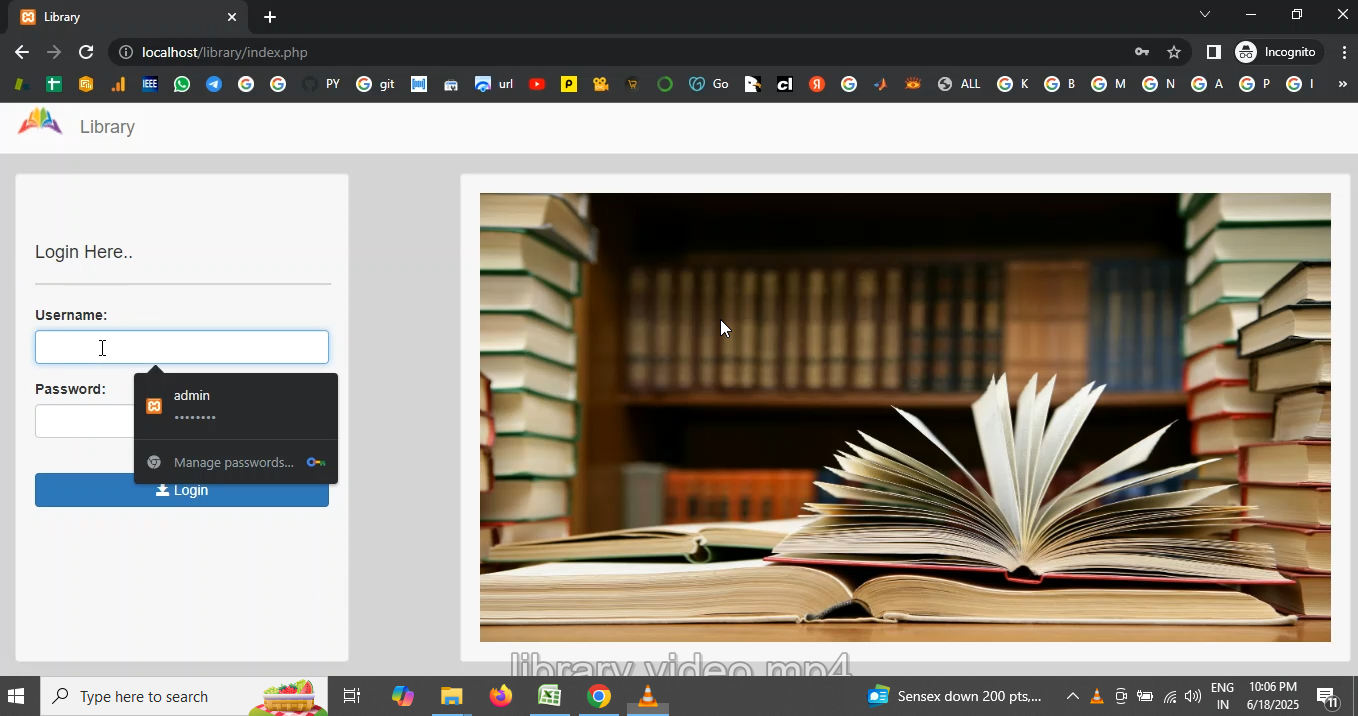This screenshot has width=1358, height=716.
Task: Open the notification center with 11 alerts
Action: click(x=1328, y=697)
